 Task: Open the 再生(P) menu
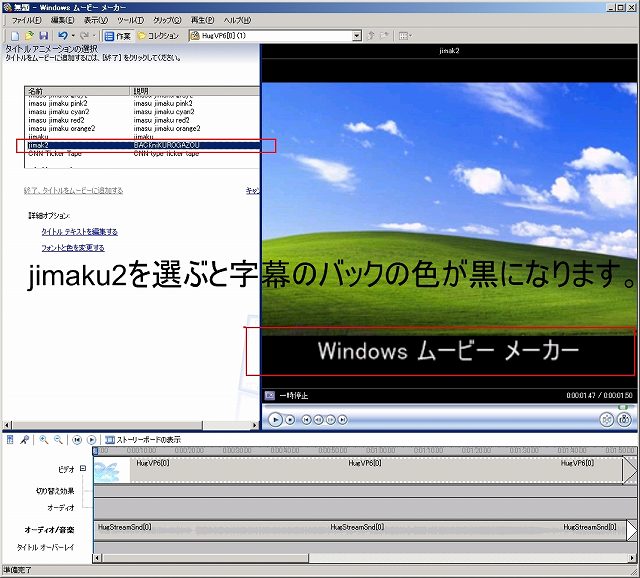pyautogui.click(x=202, y=20)
